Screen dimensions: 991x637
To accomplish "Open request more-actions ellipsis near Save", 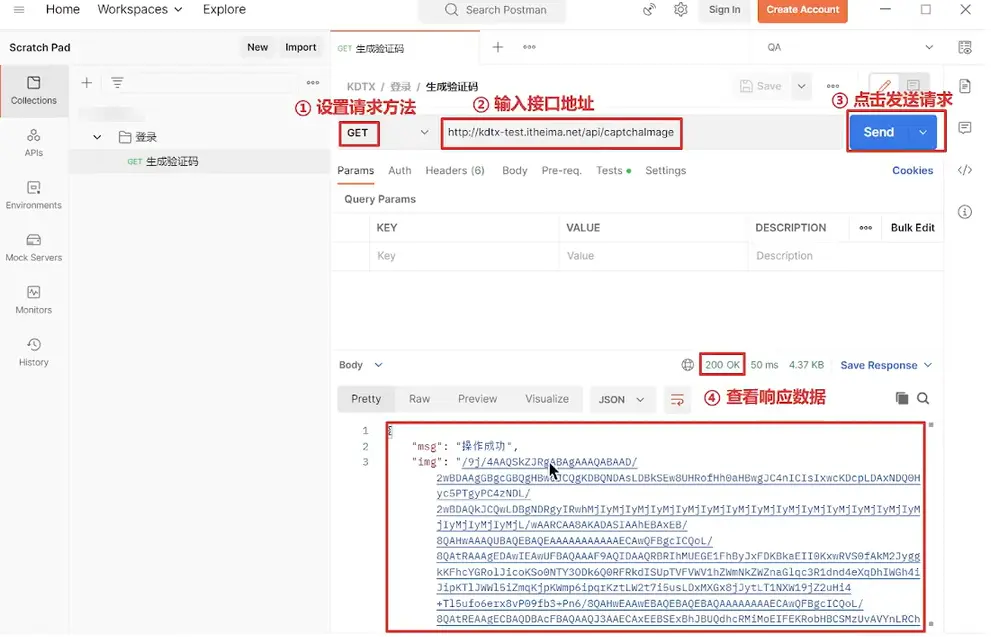I will [x=833, y=87].
